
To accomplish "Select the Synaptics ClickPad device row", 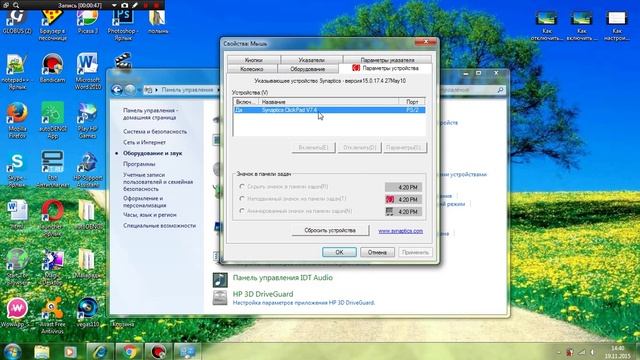I will pos(329,110).
